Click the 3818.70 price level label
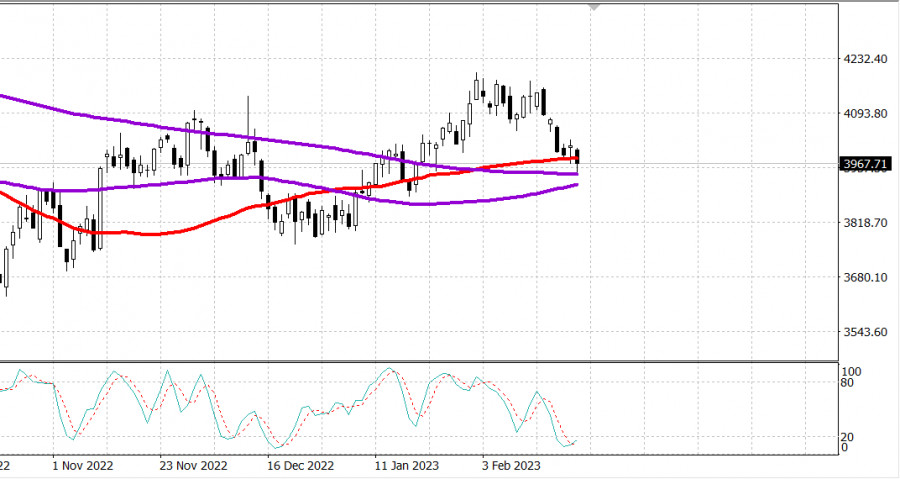Viewport: 900px width, 479px height. (x=866, y=223)
